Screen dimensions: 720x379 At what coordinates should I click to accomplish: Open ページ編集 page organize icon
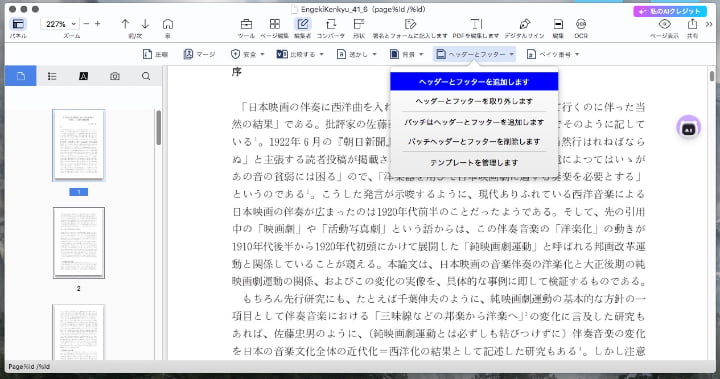[x=275, y=24]
